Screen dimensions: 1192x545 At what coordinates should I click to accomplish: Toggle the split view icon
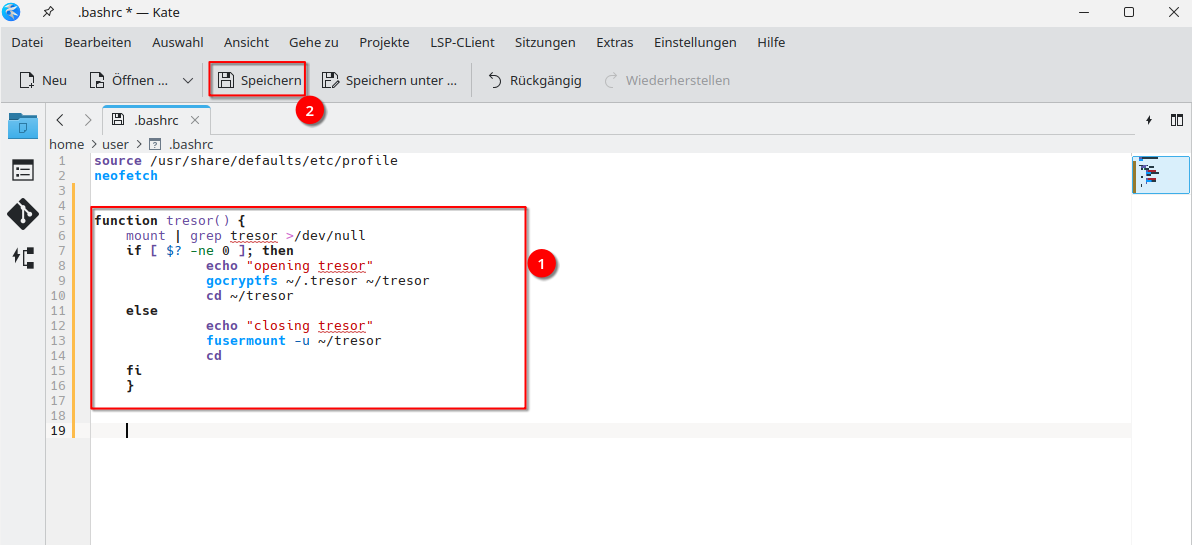(x=1177, y=120)
